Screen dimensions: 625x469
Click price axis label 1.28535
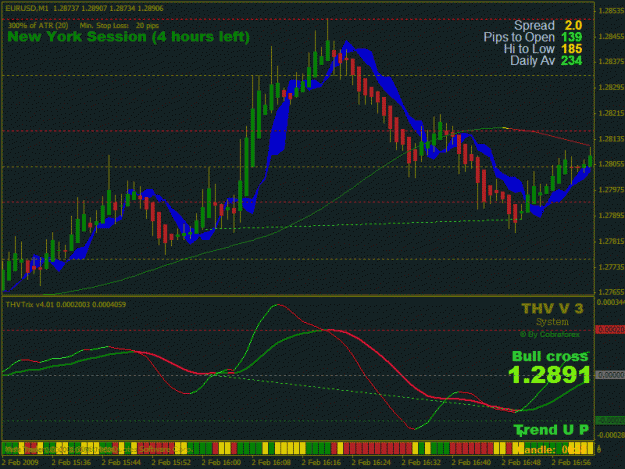point(611,11)
